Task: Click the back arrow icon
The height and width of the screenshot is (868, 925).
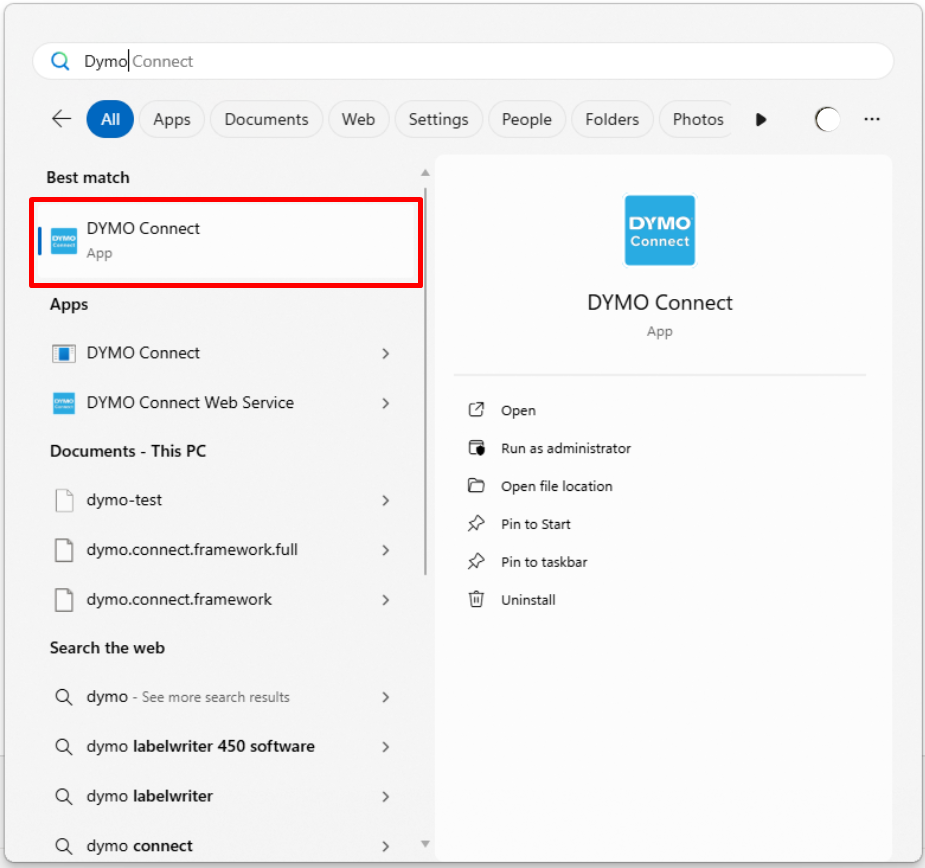Action: tap(62, 119)
